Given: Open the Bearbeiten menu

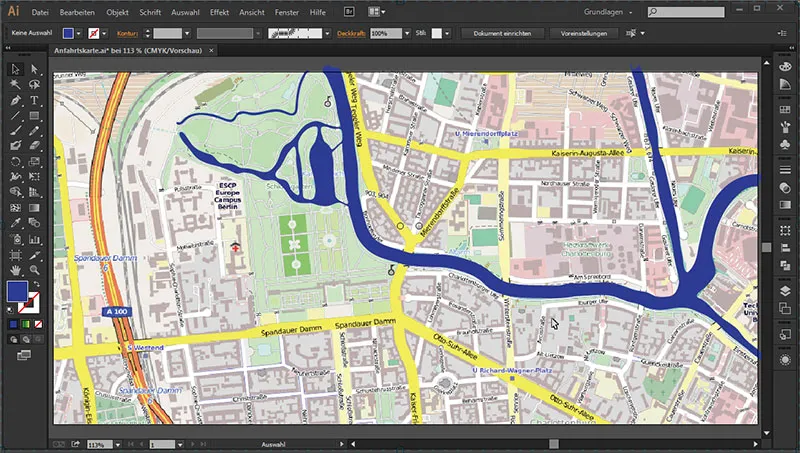Looking at the screenshot, I should 77,12.
